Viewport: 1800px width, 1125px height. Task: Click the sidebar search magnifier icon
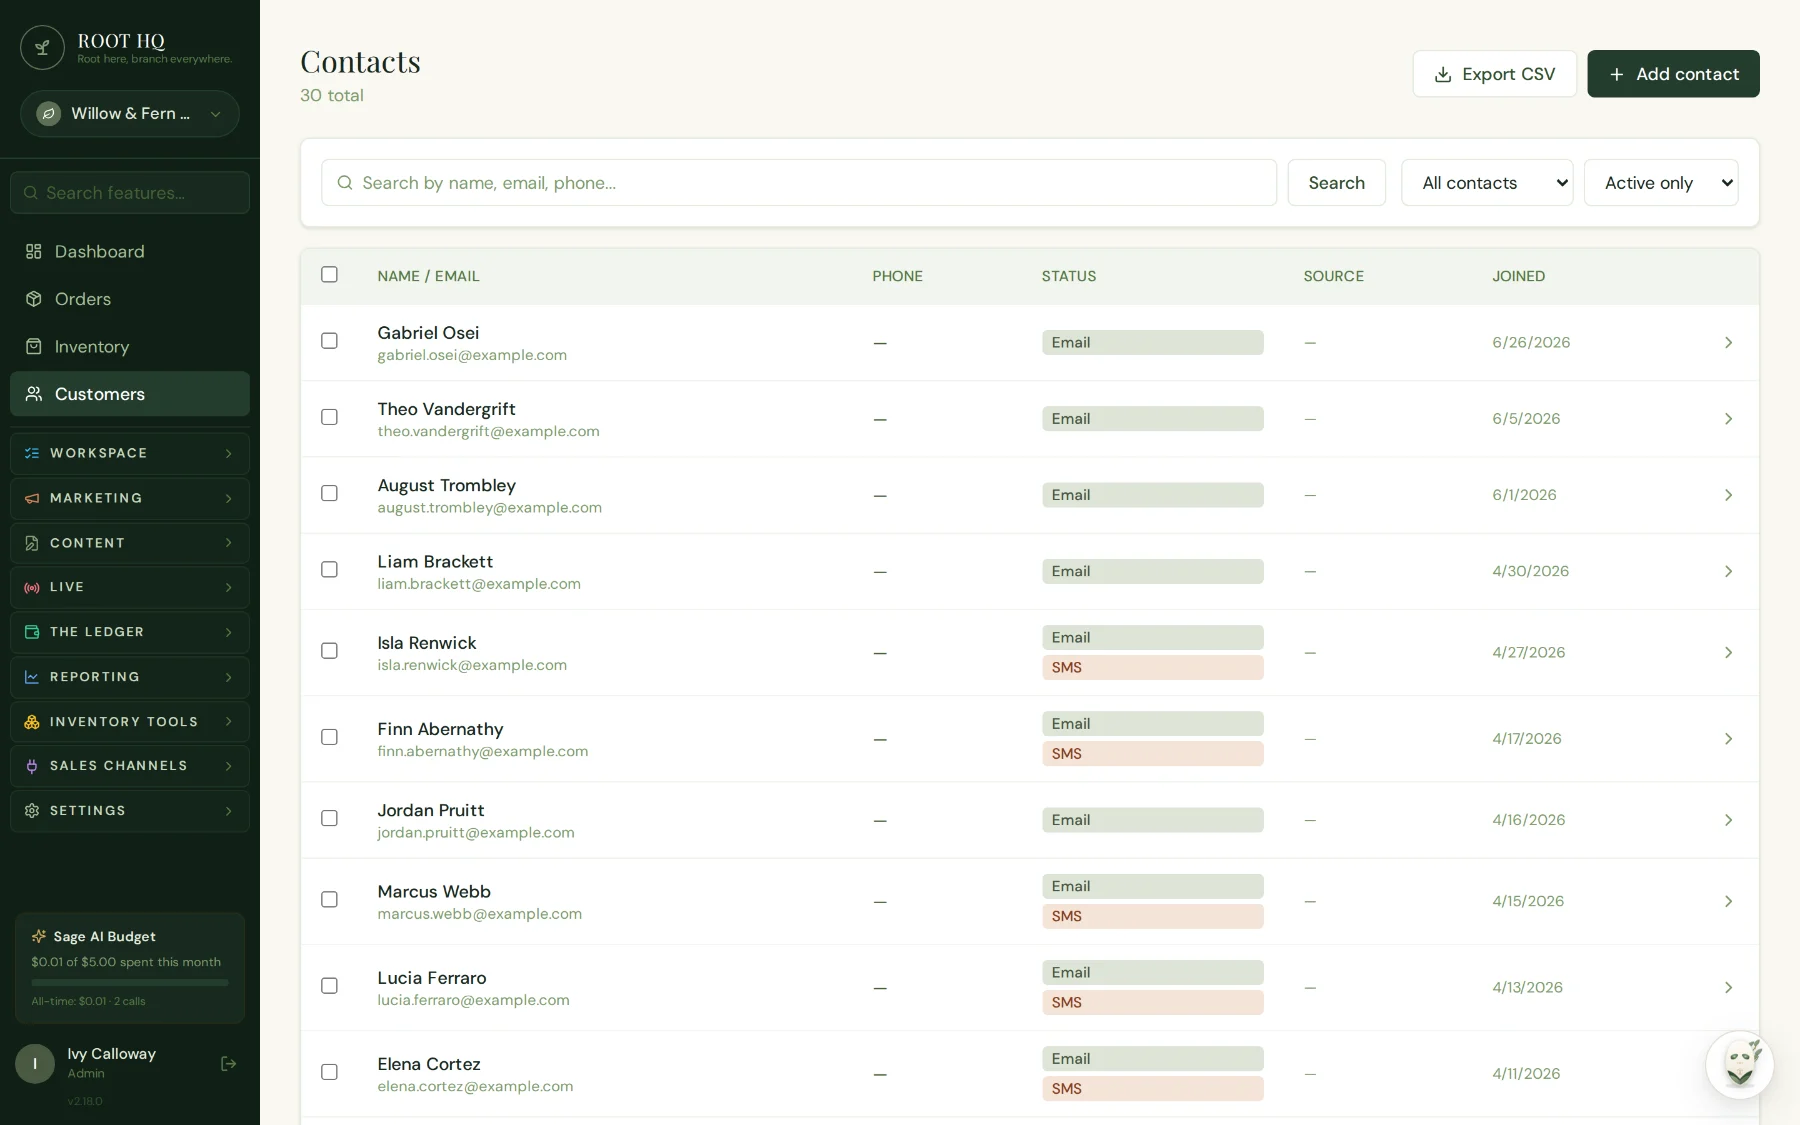coord(31,193)
